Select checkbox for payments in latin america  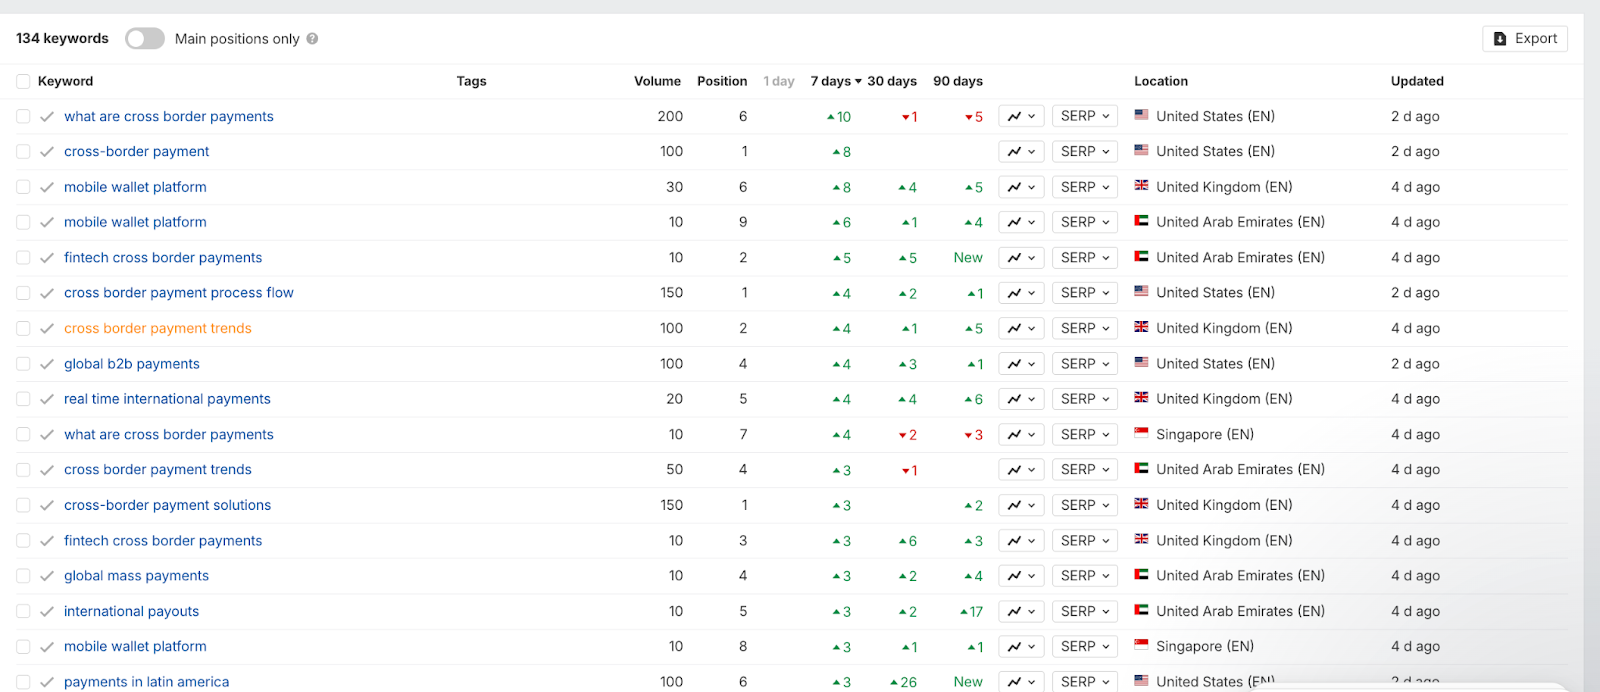point(23,682)
